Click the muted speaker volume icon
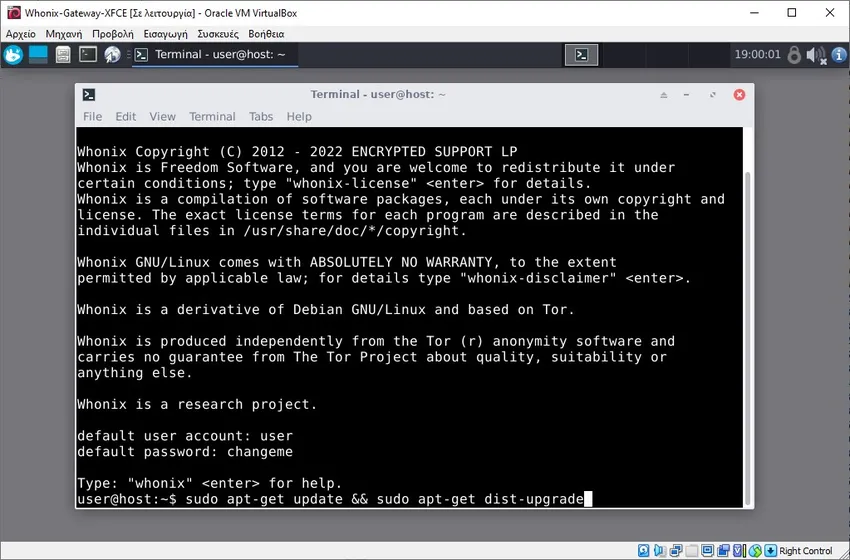This screenshot has height=560, width=850. [816, 55]
